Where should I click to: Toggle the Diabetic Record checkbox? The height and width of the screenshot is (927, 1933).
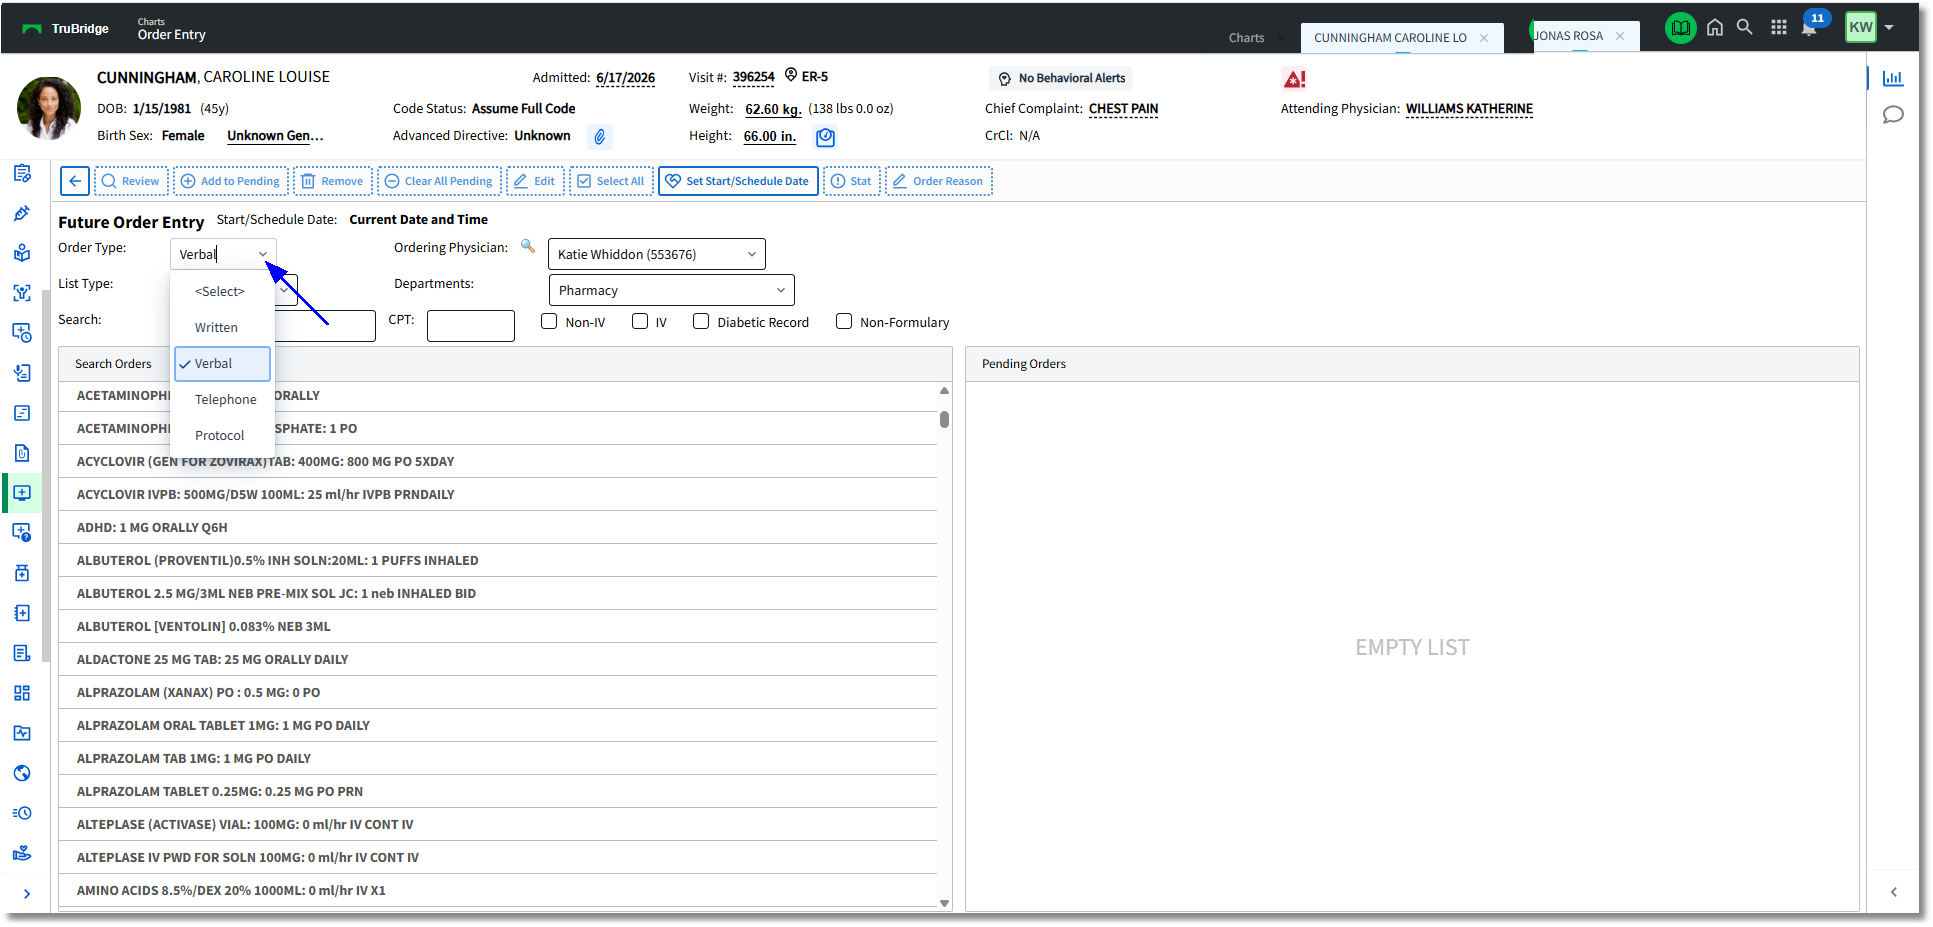[701, 321]
